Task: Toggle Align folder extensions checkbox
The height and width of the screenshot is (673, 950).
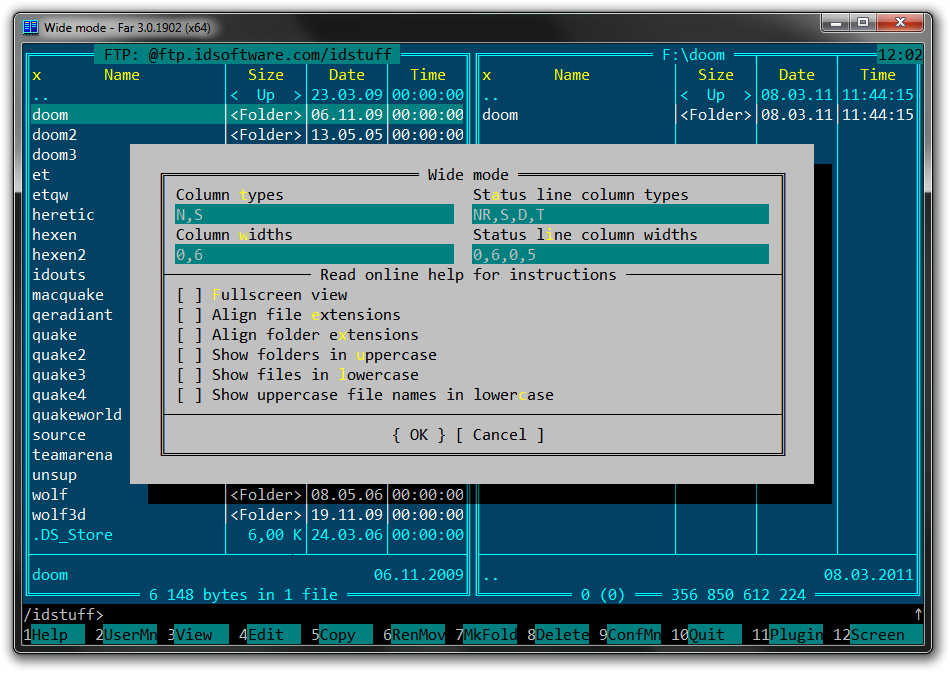Action: 190,335
